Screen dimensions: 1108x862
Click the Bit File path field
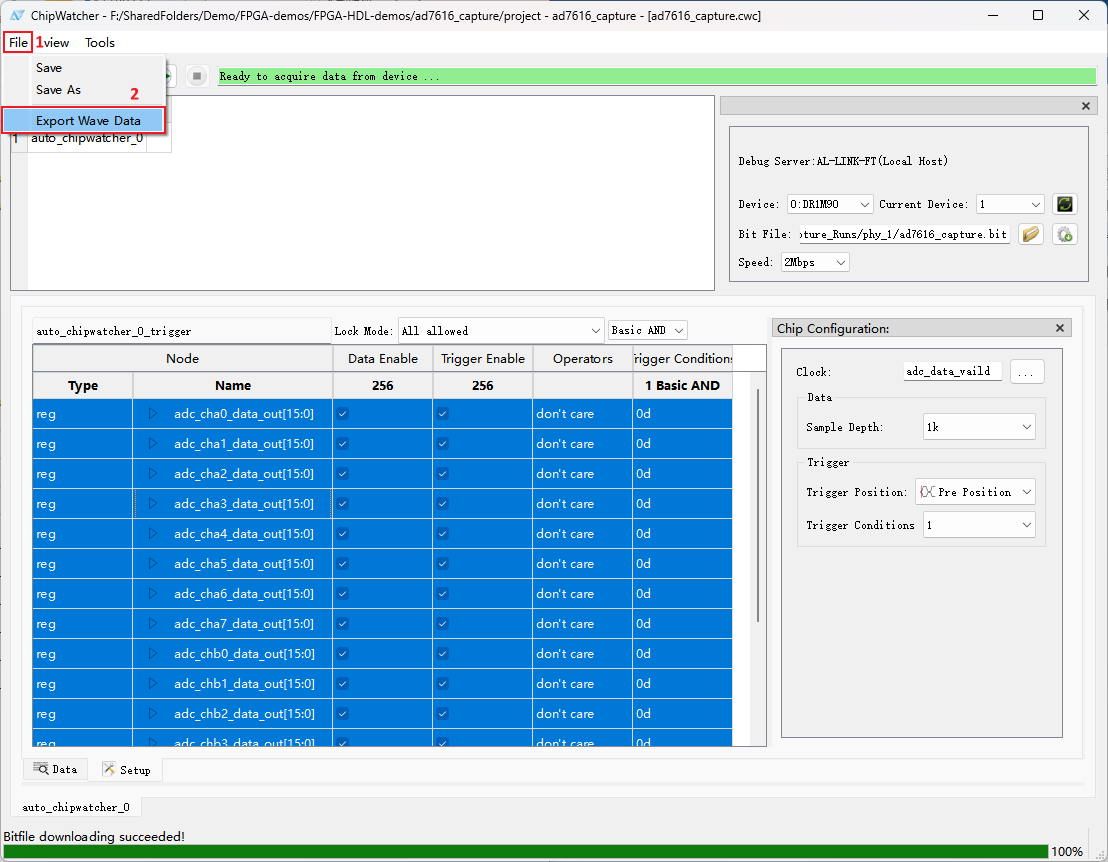click(904, 234)
